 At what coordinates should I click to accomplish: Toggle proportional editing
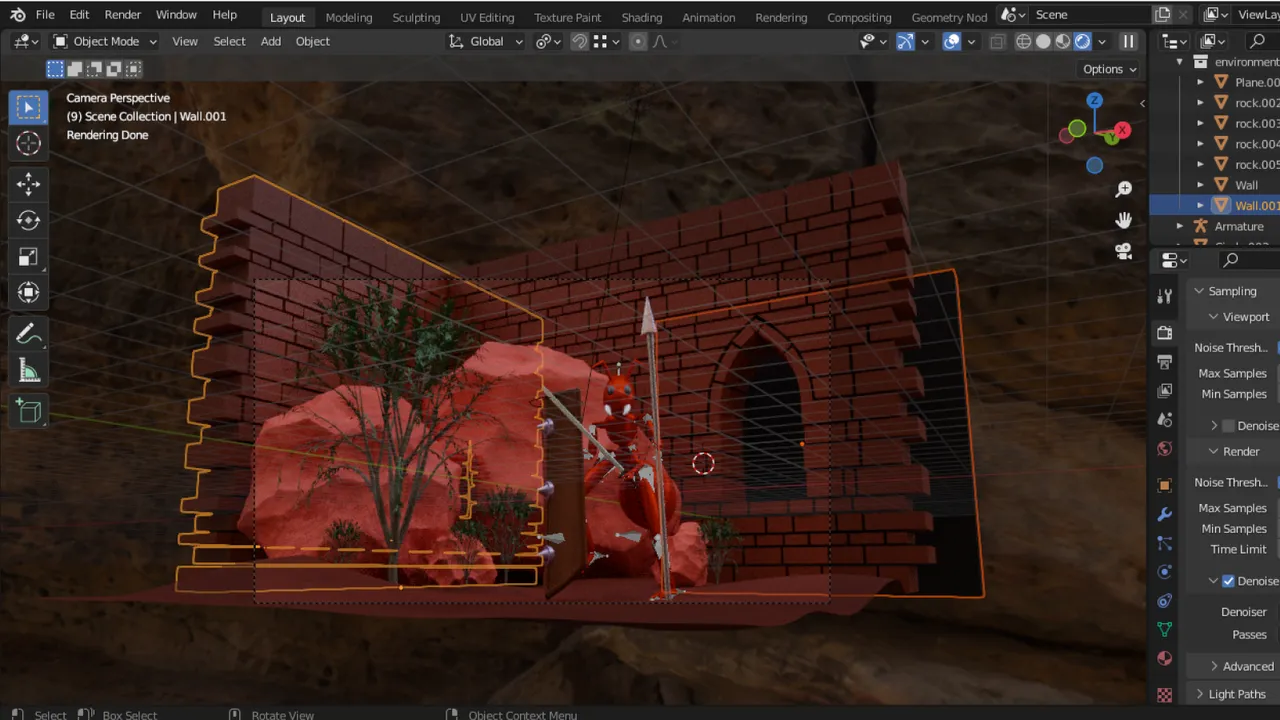(x=637, y=41)
